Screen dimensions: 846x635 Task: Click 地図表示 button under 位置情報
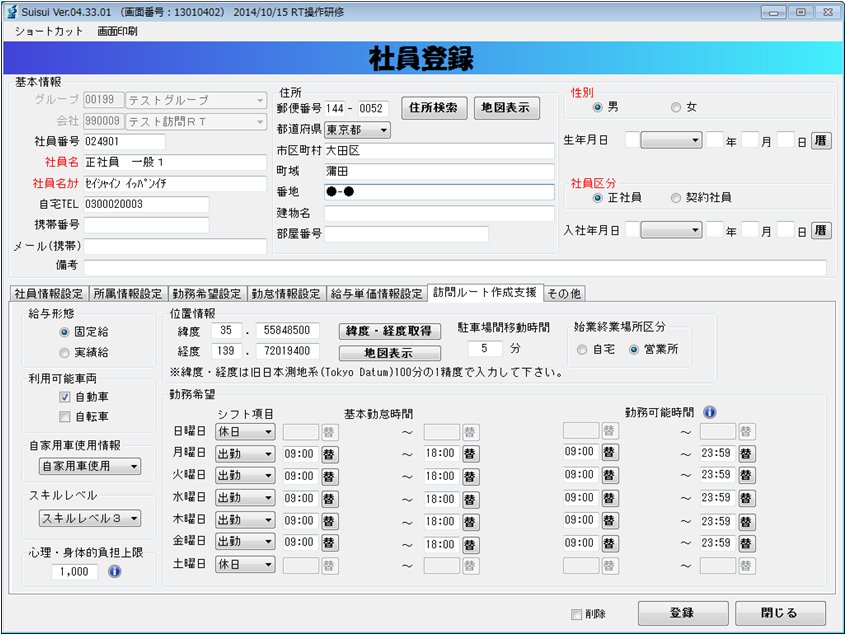(x=389, y=353)
